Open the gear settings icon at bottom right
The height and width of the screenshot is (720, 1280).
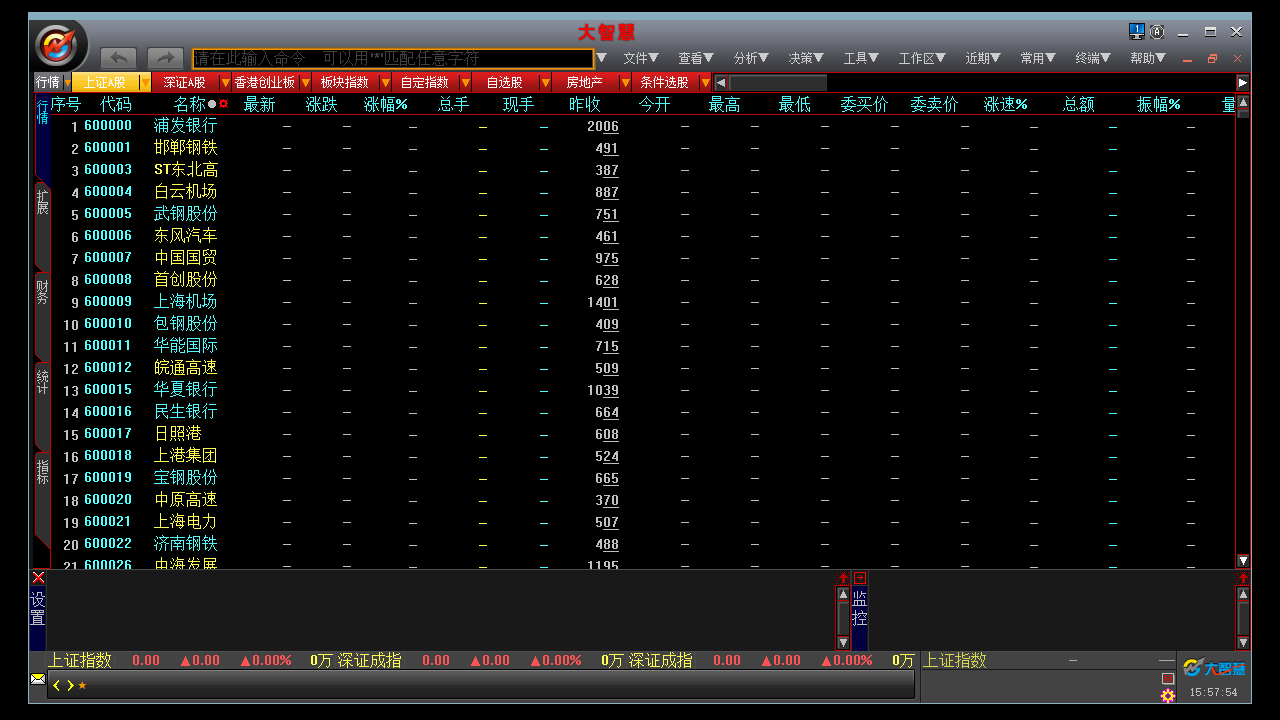(x=1167, y=695)
